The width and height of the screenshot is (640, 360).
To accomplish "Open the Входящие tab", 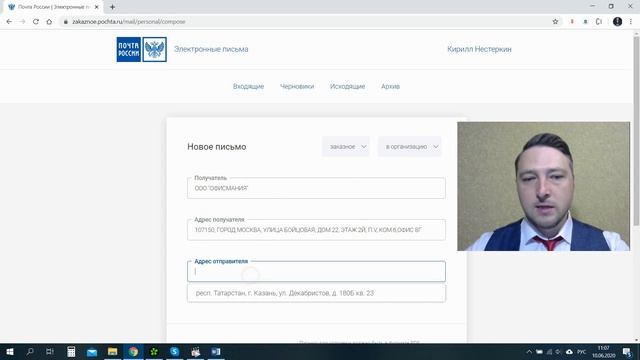I will [x=249, y=86].
